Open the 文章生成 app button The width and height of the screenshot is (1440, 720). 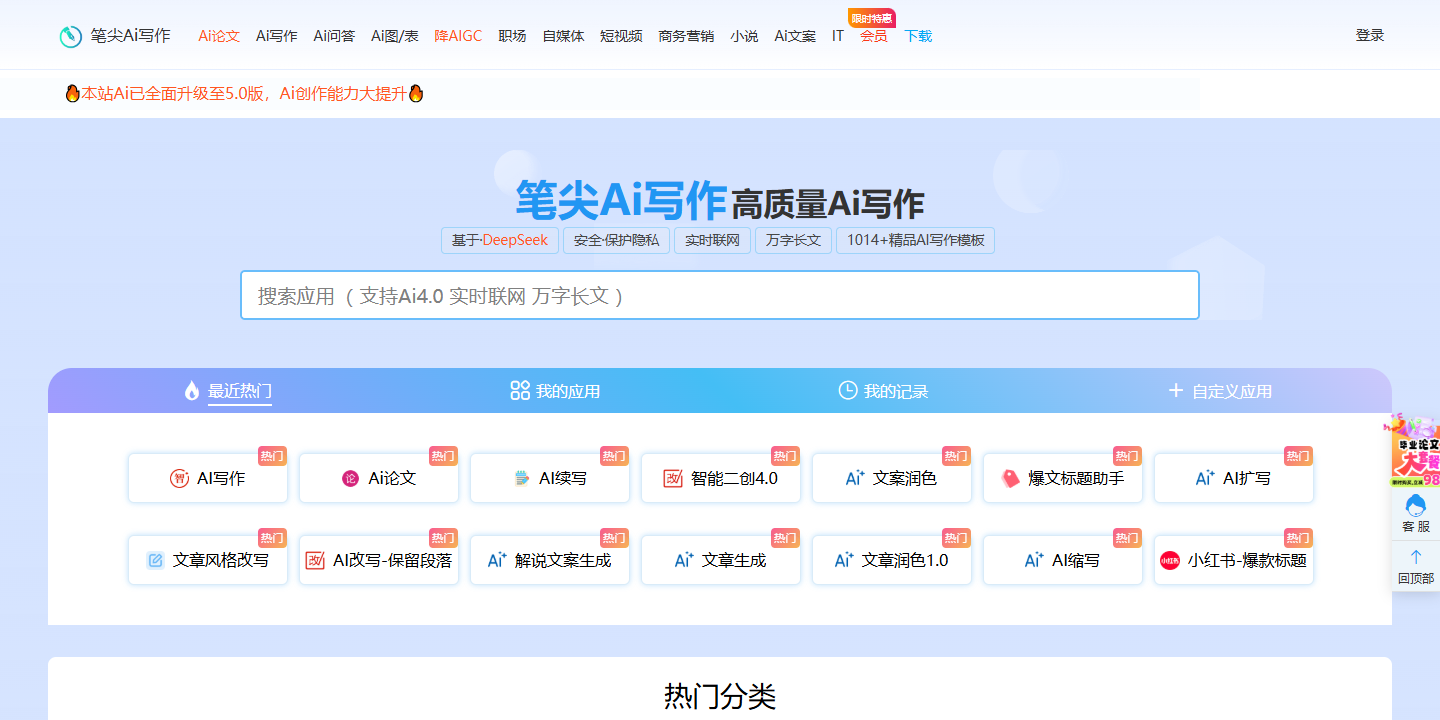pyautogui.click(x=721, y=561)
